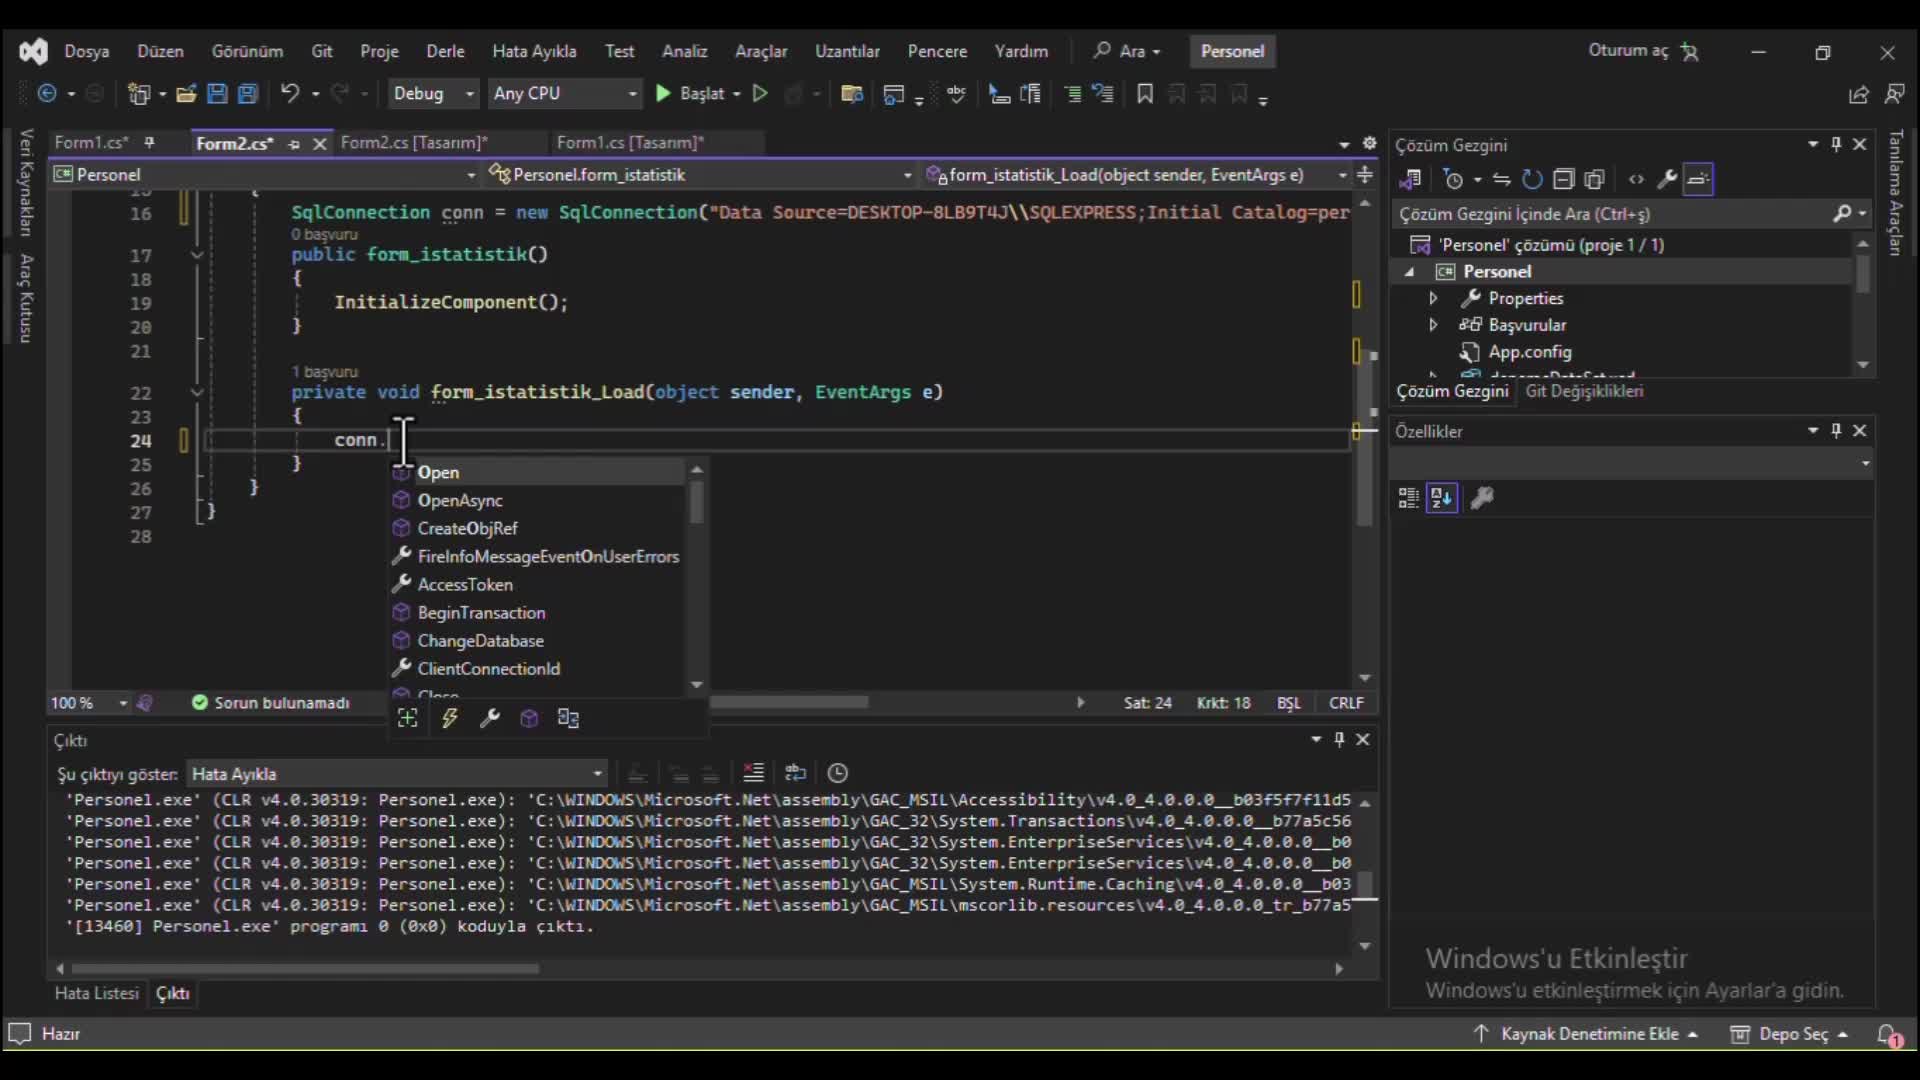The image size is (1920, 1080).
Task: Toggle categorized view in Özellikler panel
Action: [1408, 498]
